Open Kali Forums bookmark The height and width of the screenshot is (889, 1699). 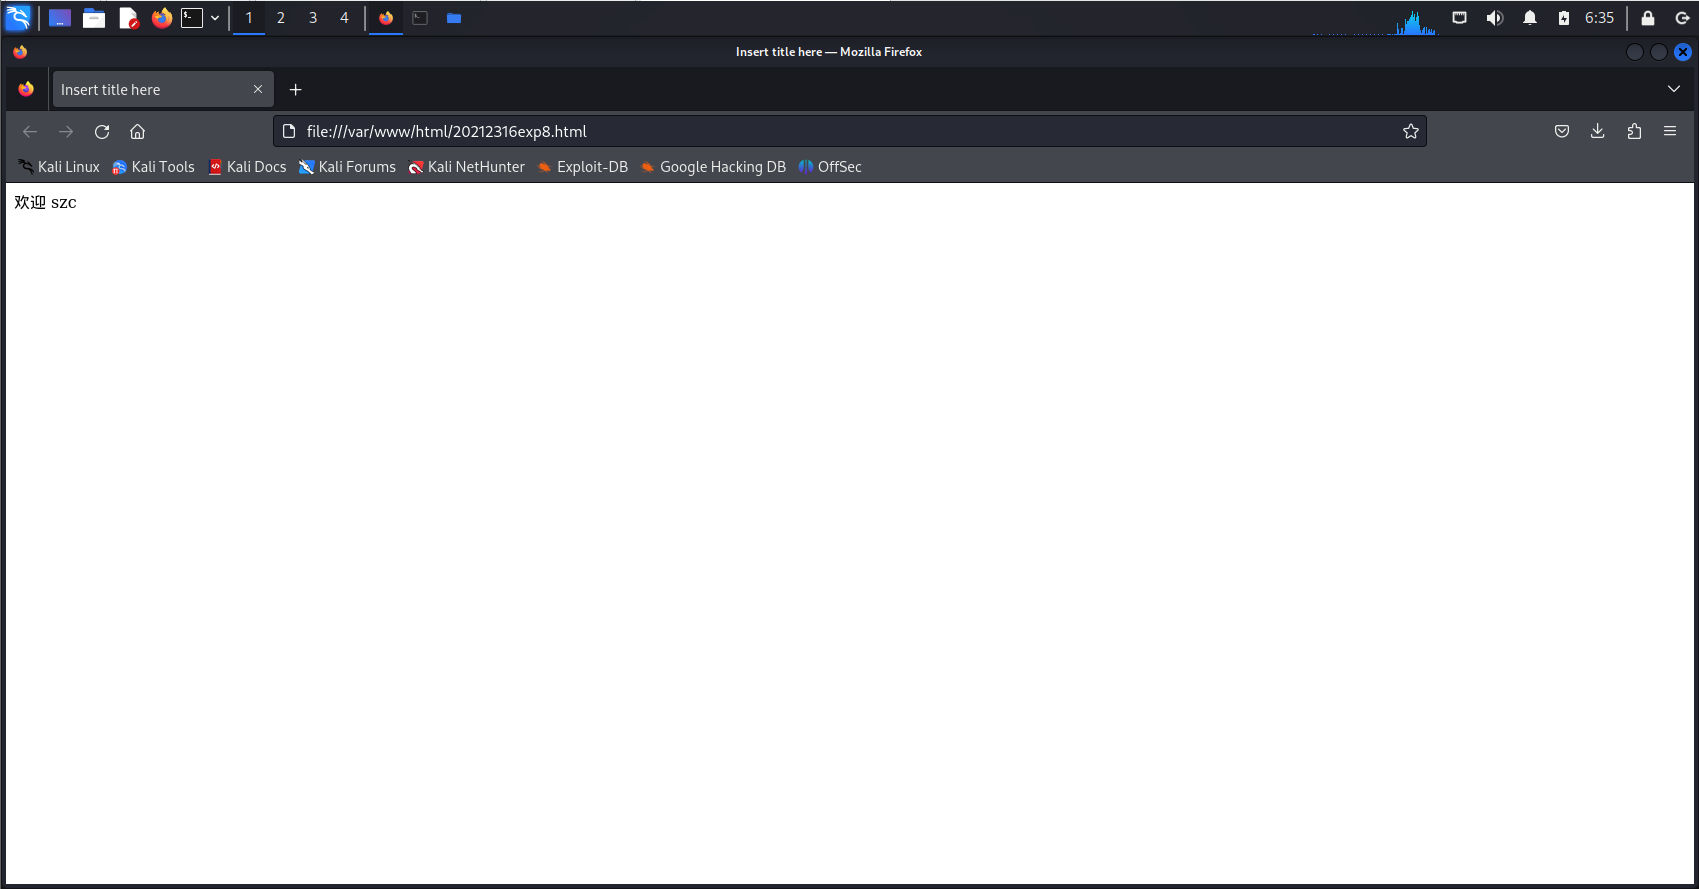pyautogui.click(x=347, y=167)
